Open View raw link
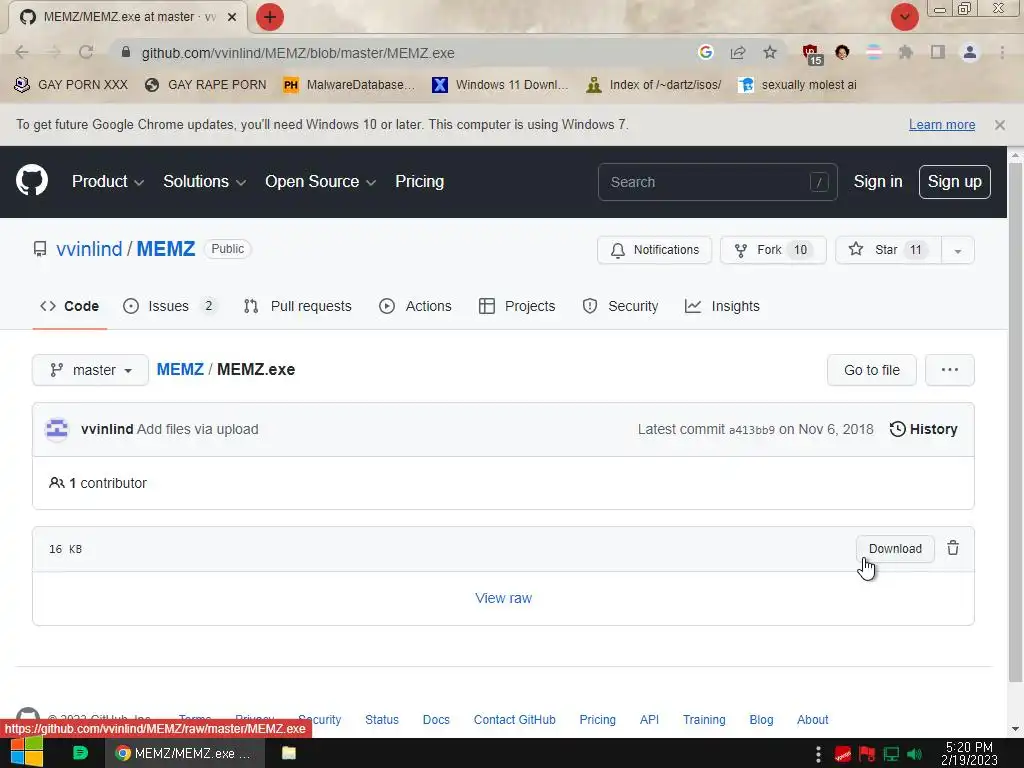The image size is (1024, 768). 504,598
